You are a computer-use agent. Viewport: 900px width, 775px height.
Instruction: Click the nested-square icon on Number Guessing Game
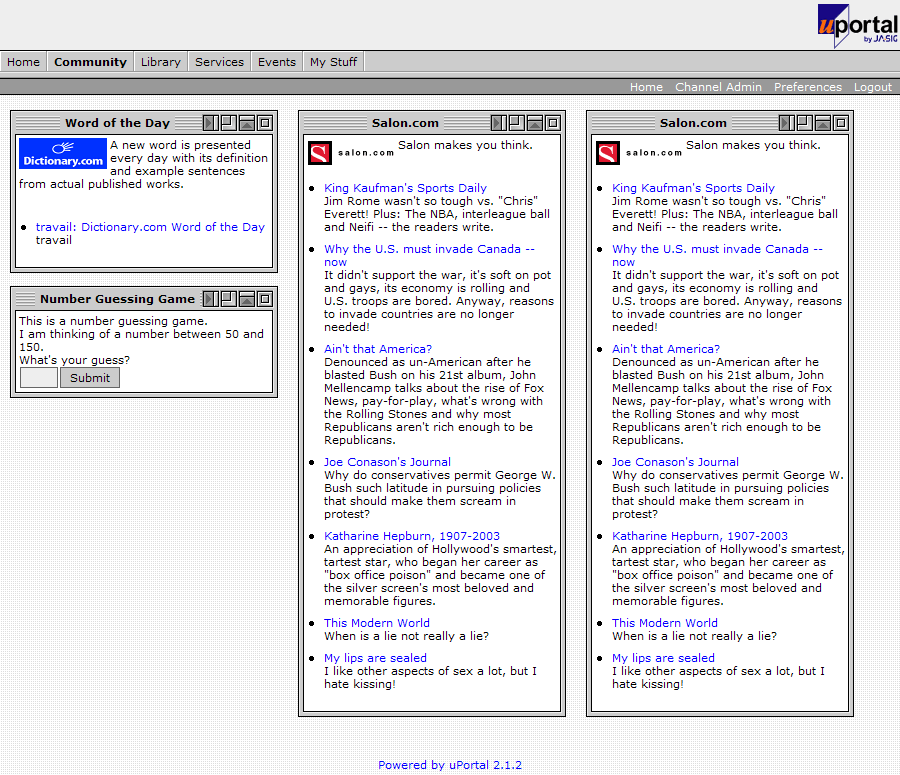pyautogui.click(x=265, y=299)
